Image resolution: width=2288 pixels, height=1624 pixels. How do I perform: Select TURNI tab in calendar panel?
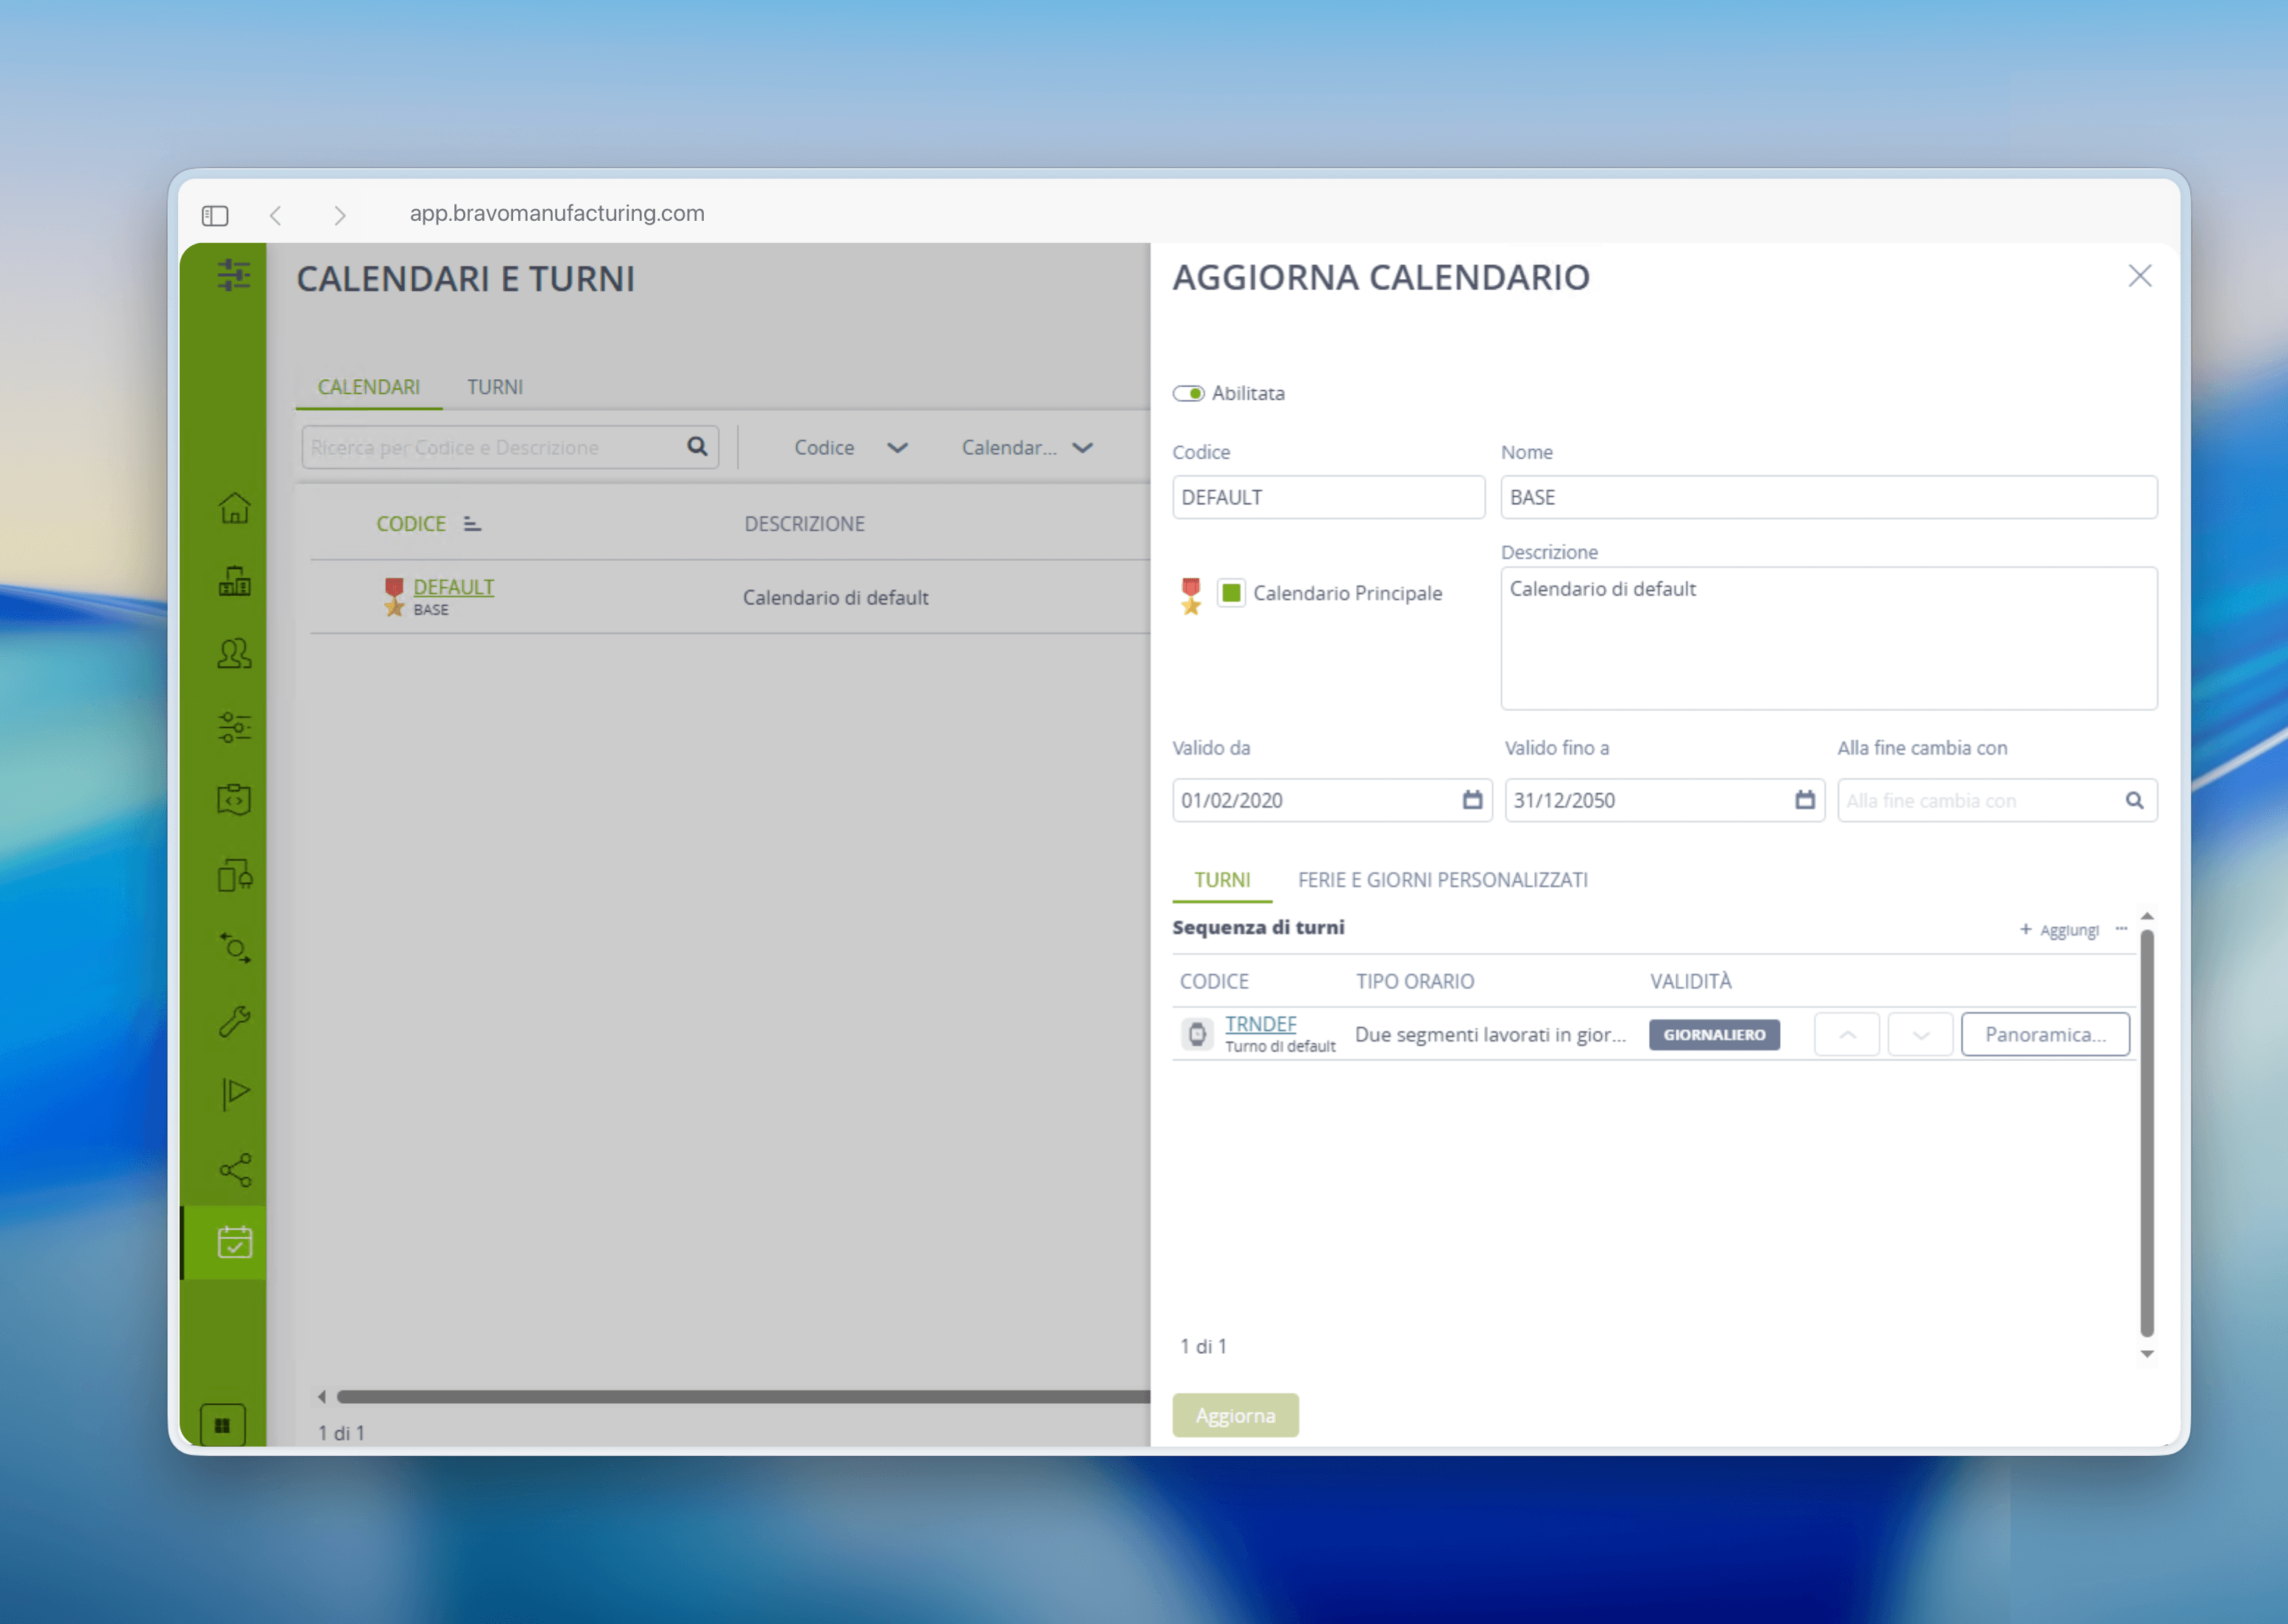pyautogui.click(x=1222, y=880)
